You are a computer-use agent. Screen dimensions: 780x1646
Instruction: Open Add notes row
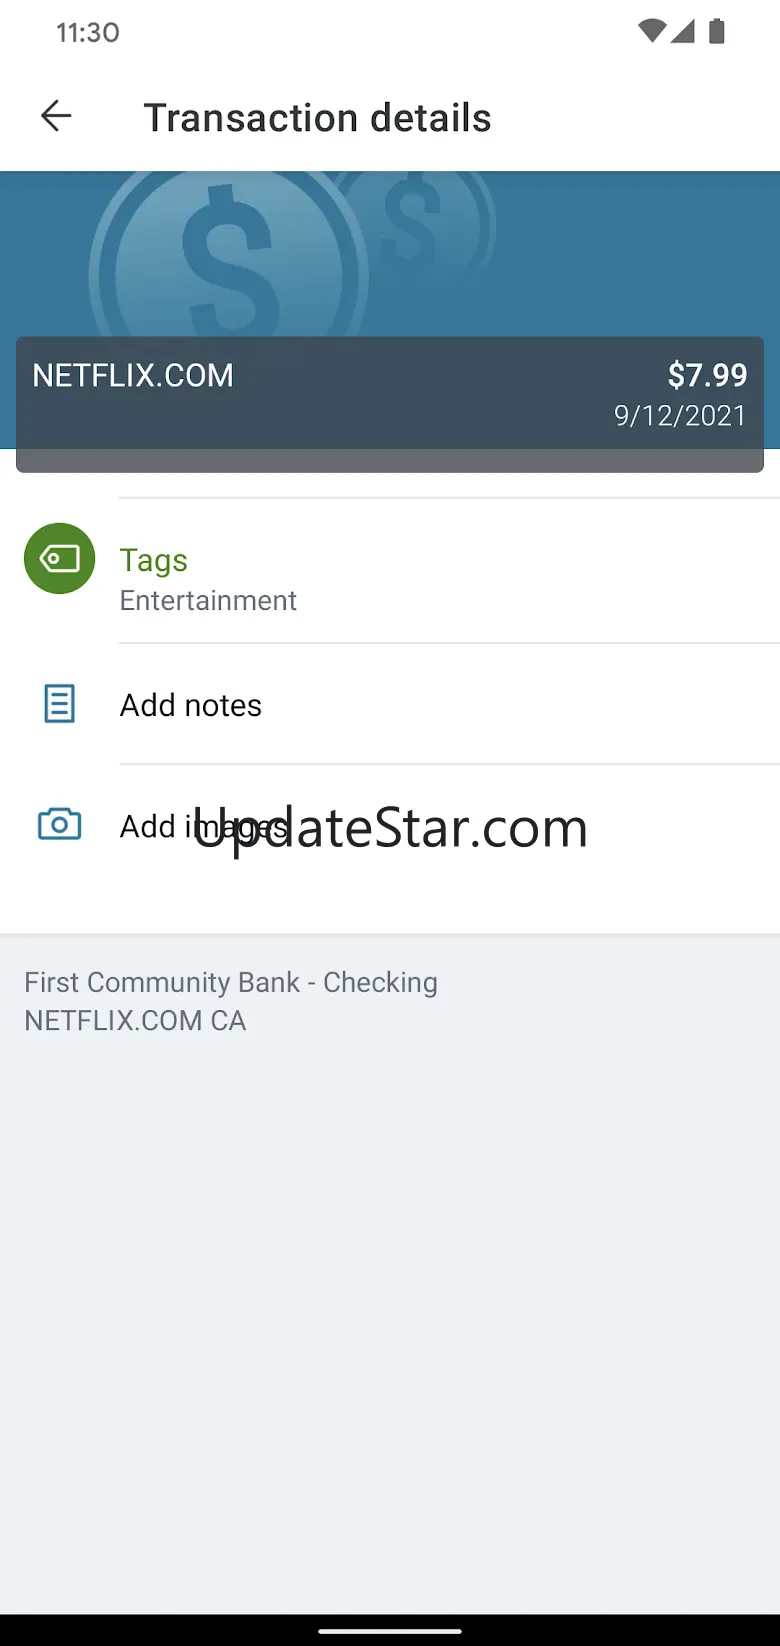pyautogui.click(x=191, y=705)
